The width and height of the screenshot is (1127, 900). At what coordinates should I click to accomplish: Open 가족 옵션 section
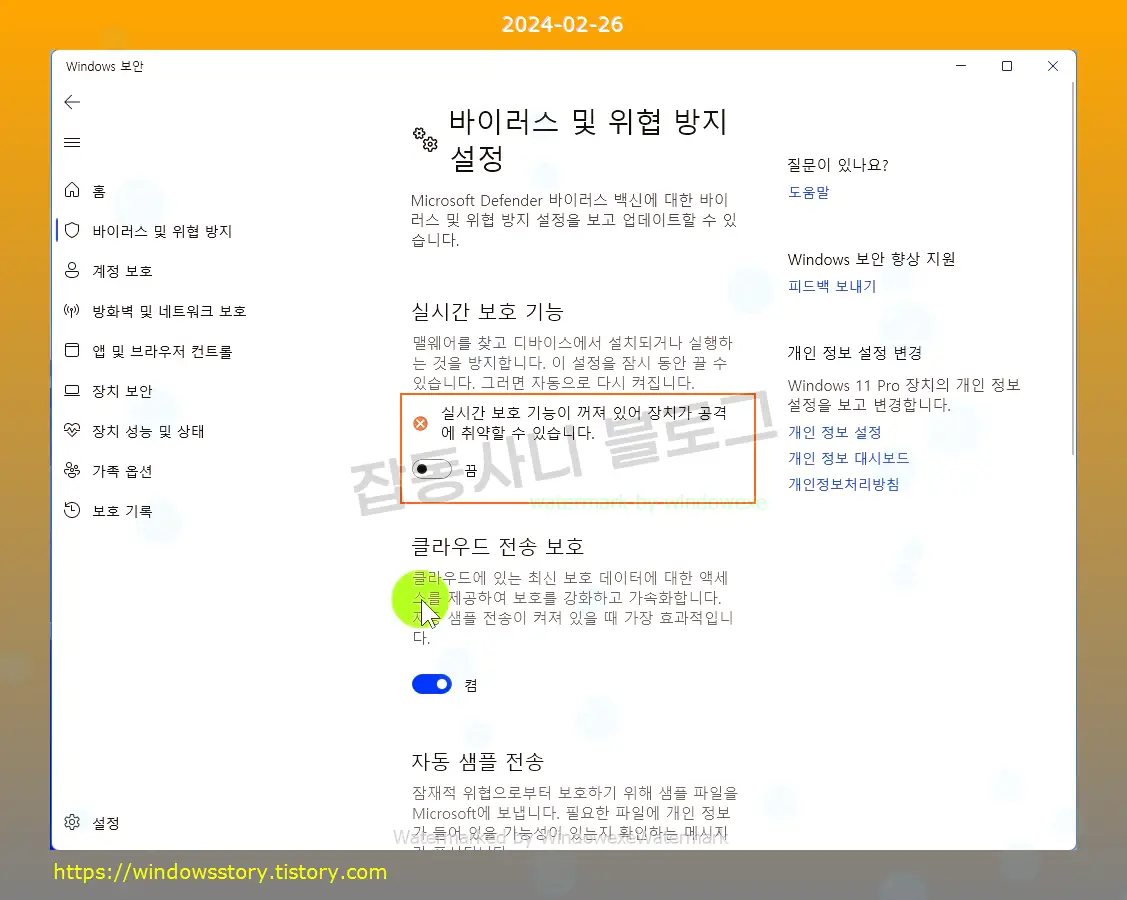point(122,472)
